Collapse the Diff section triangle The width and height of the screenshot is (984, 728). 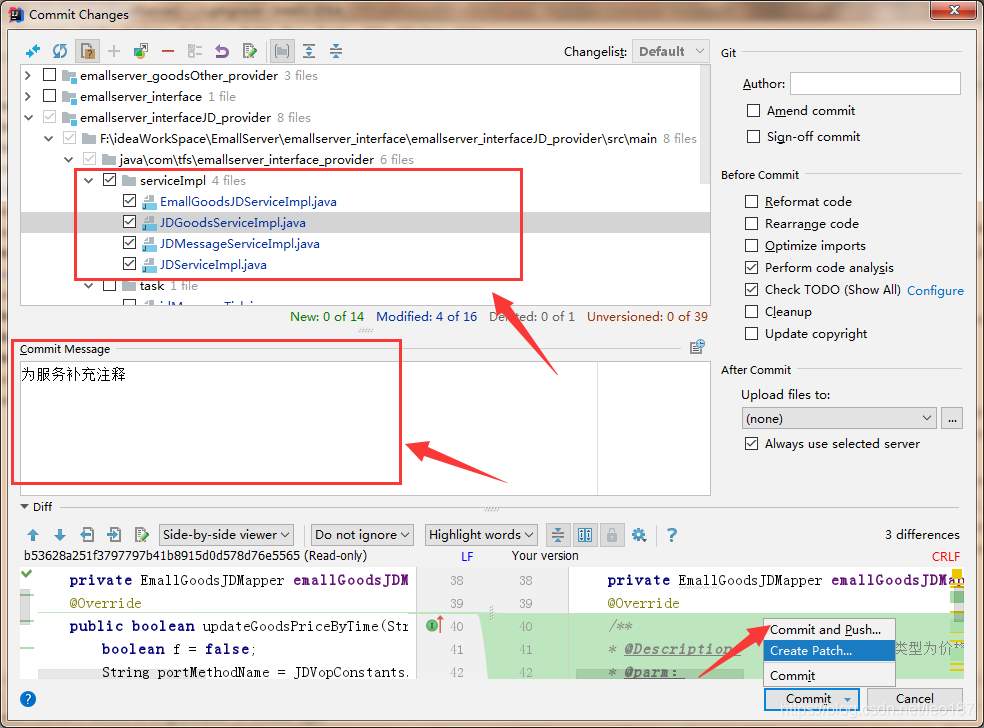(25, 506)
